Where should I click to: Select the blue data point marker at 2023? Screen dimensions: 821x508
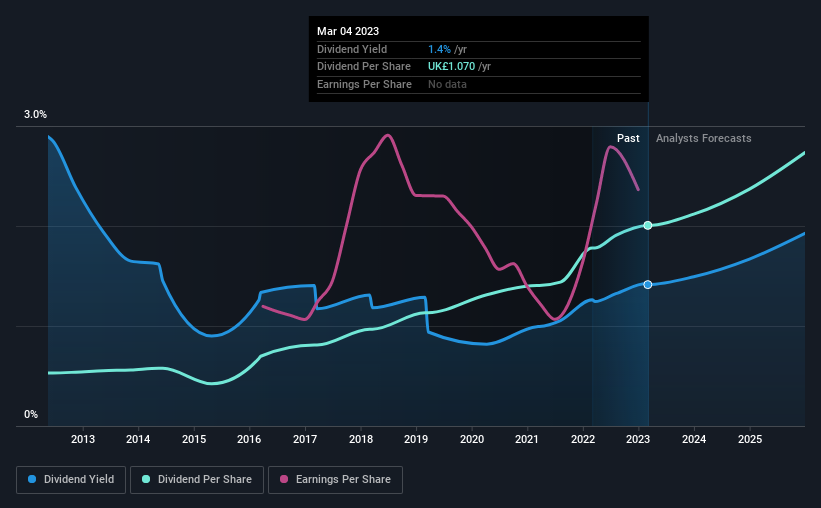click(648, 284)
